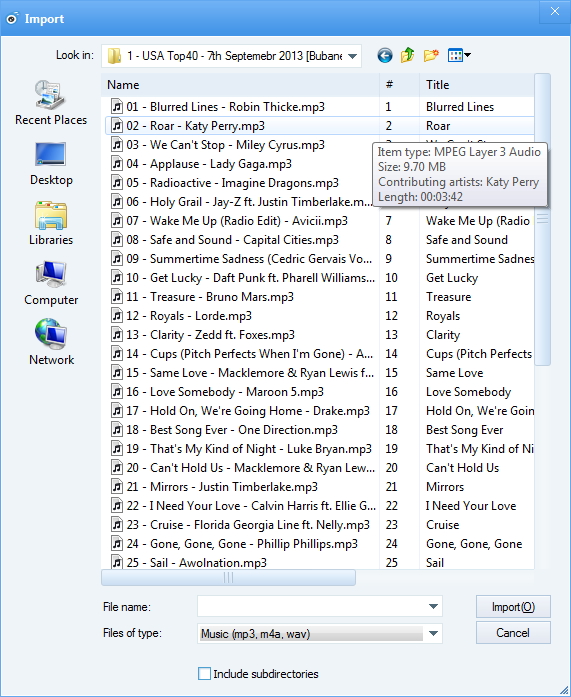
Task: Sort by the Name column header
Action: point(240,85)
